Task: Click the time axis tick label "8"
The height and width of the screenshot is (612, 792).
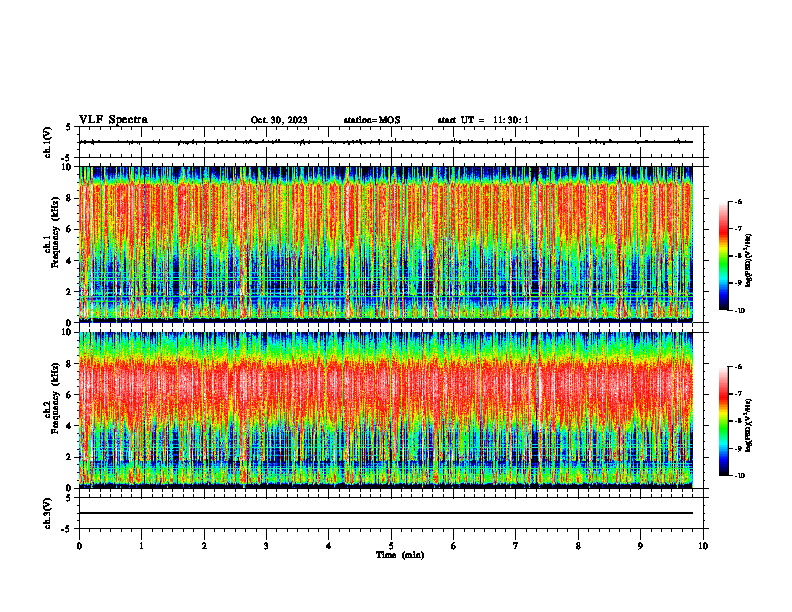Action: tap(578, 546)
